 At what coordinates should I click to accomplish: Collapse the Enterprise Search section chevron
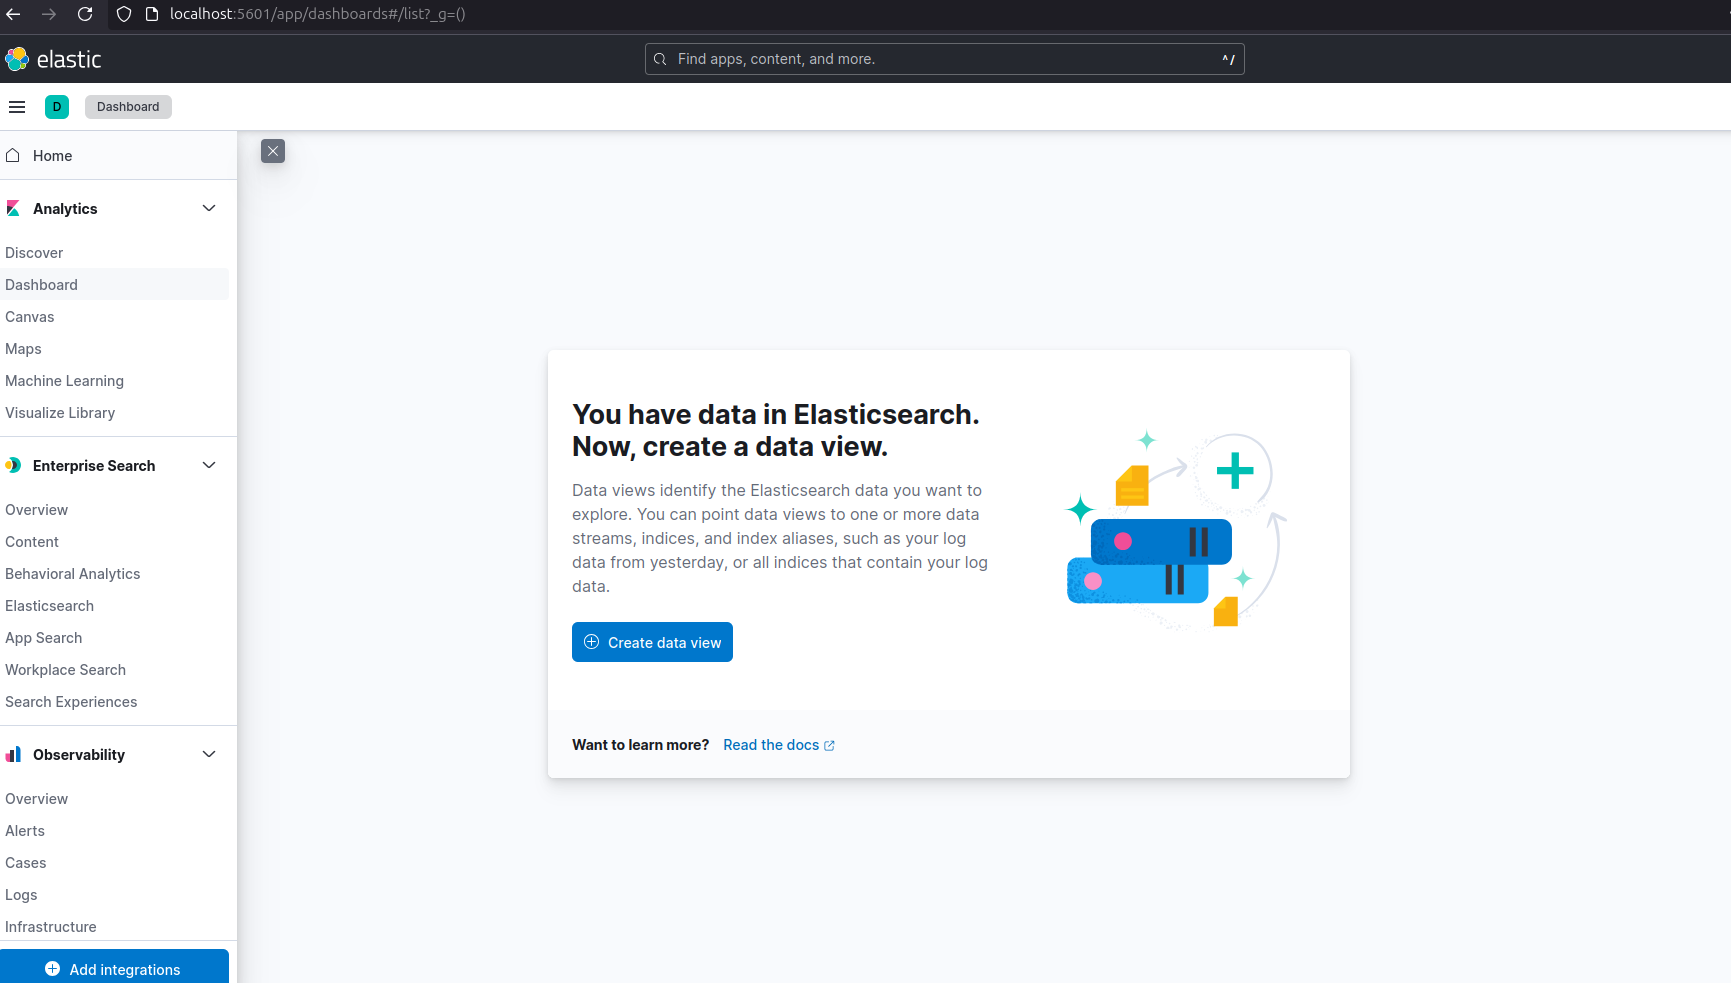point(209,465)
